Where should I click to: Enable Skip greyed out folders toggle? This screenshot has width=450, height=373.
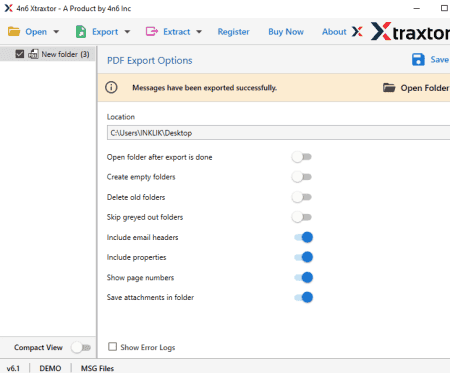tap(302, 217)
